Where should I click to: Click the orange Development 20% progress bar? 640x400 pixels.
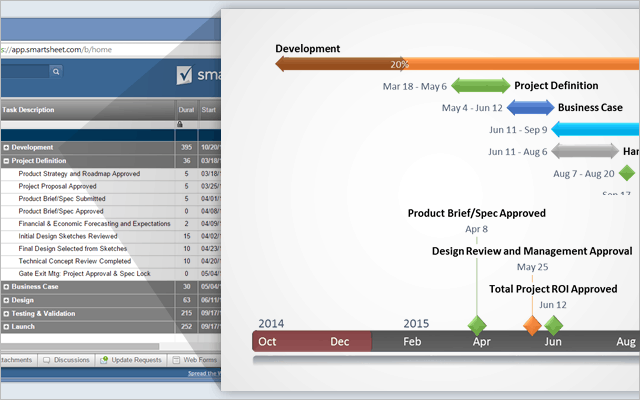(400, 64)
